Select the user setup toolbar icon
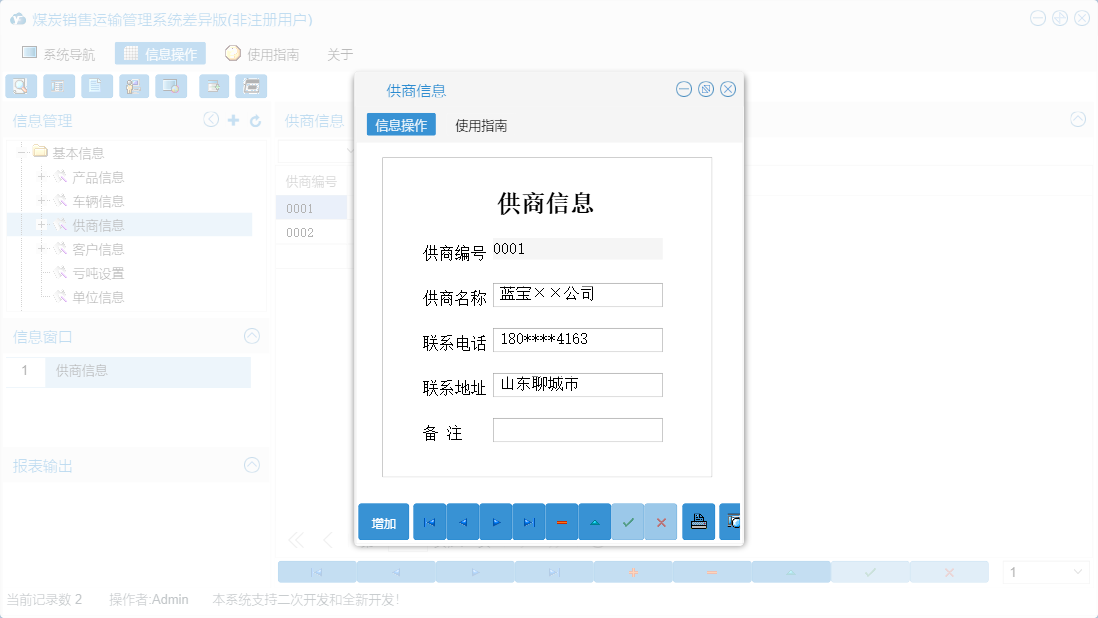Screen dimensions: 1098x618 (133, 86)
